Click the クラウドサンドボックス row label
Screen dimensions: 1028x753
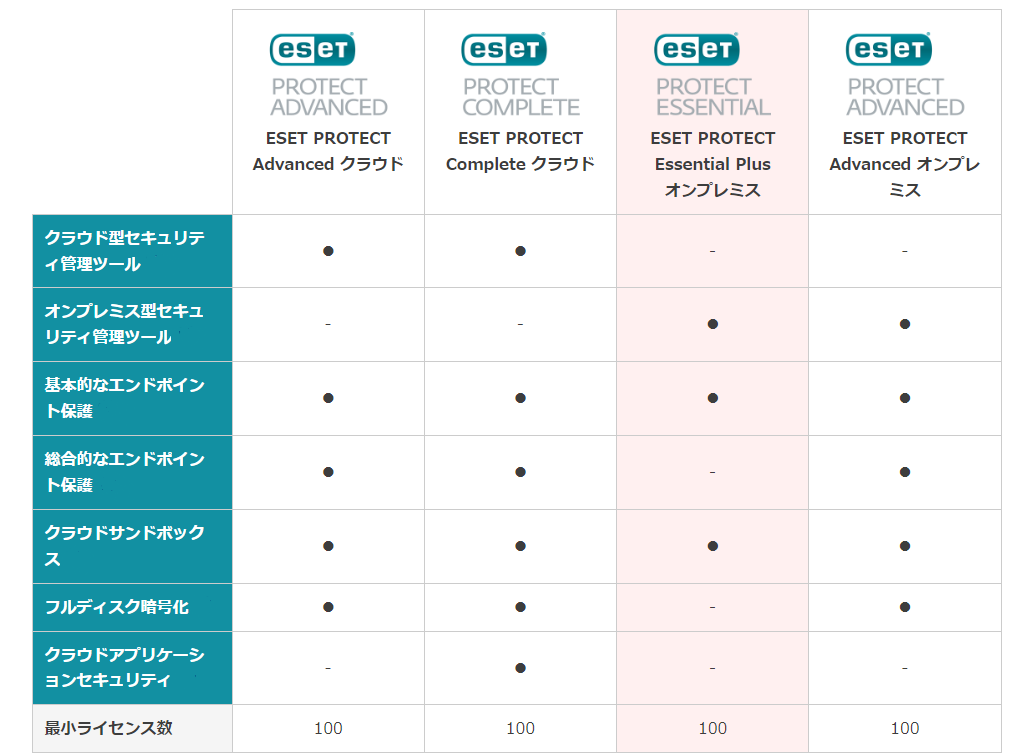pos(132,547)
